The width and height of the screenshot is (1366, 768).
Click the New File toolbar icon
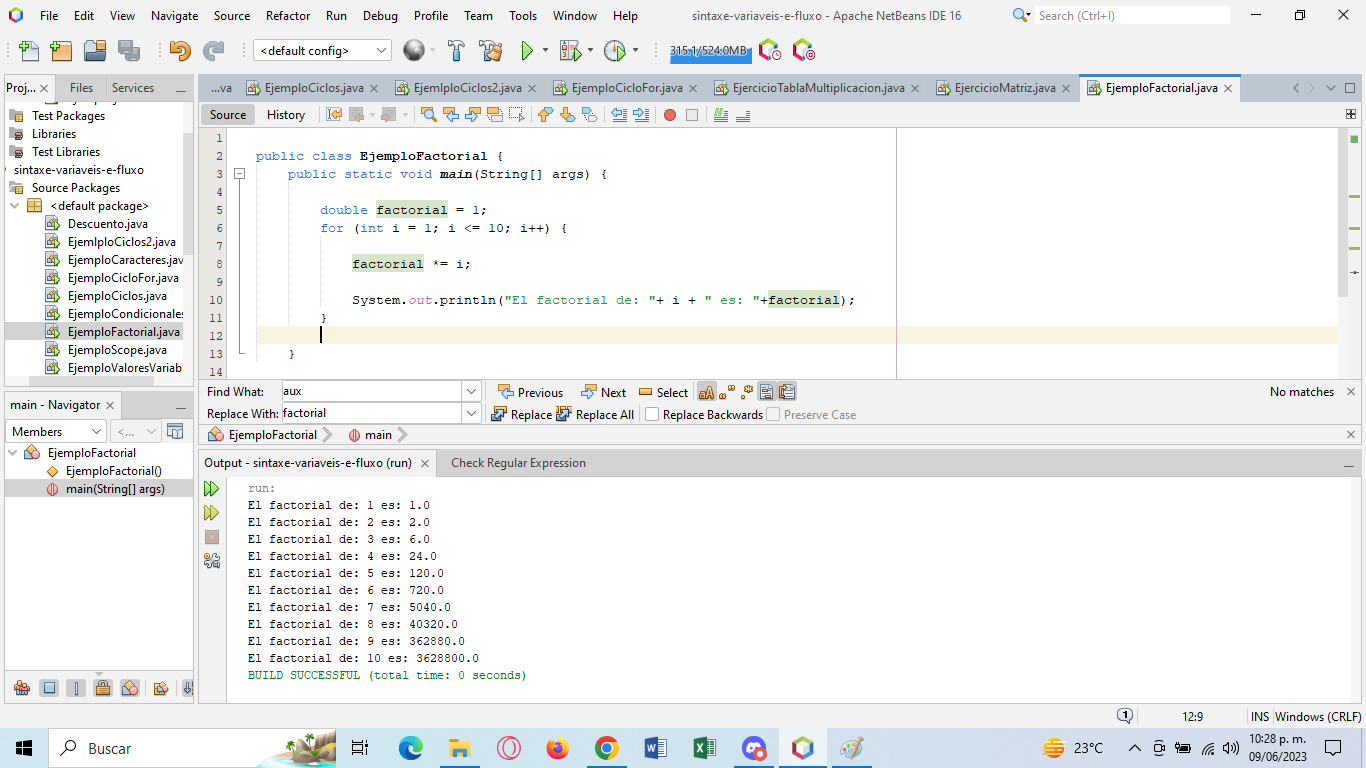pyautogui.click(x=29, y=50)
